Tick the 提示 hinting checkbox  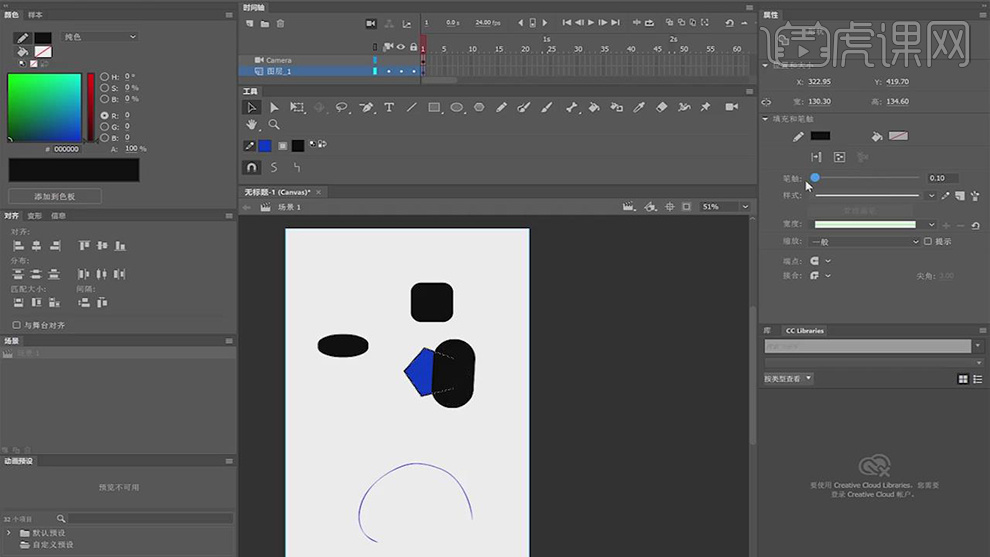click(928, 241)
